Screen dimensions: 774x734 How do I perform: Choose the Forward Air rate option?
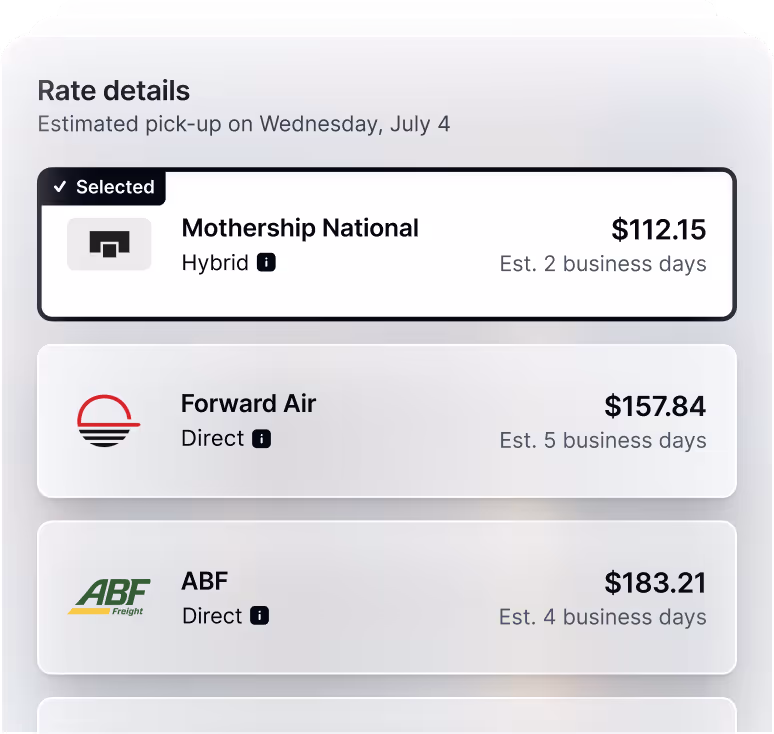(x=387, y=421)
